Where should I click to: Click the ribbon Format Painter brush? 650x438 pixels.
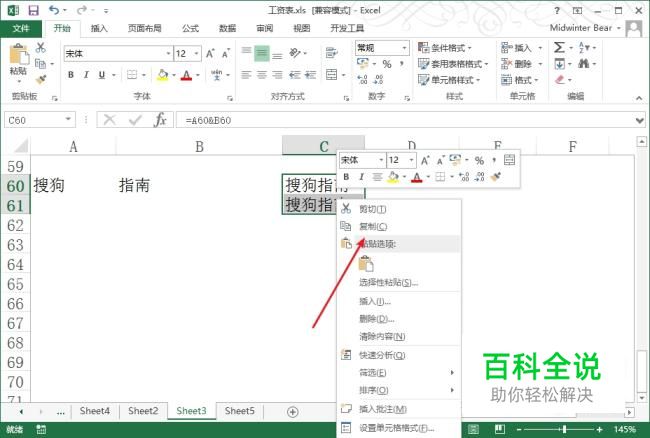click(41, 79)
